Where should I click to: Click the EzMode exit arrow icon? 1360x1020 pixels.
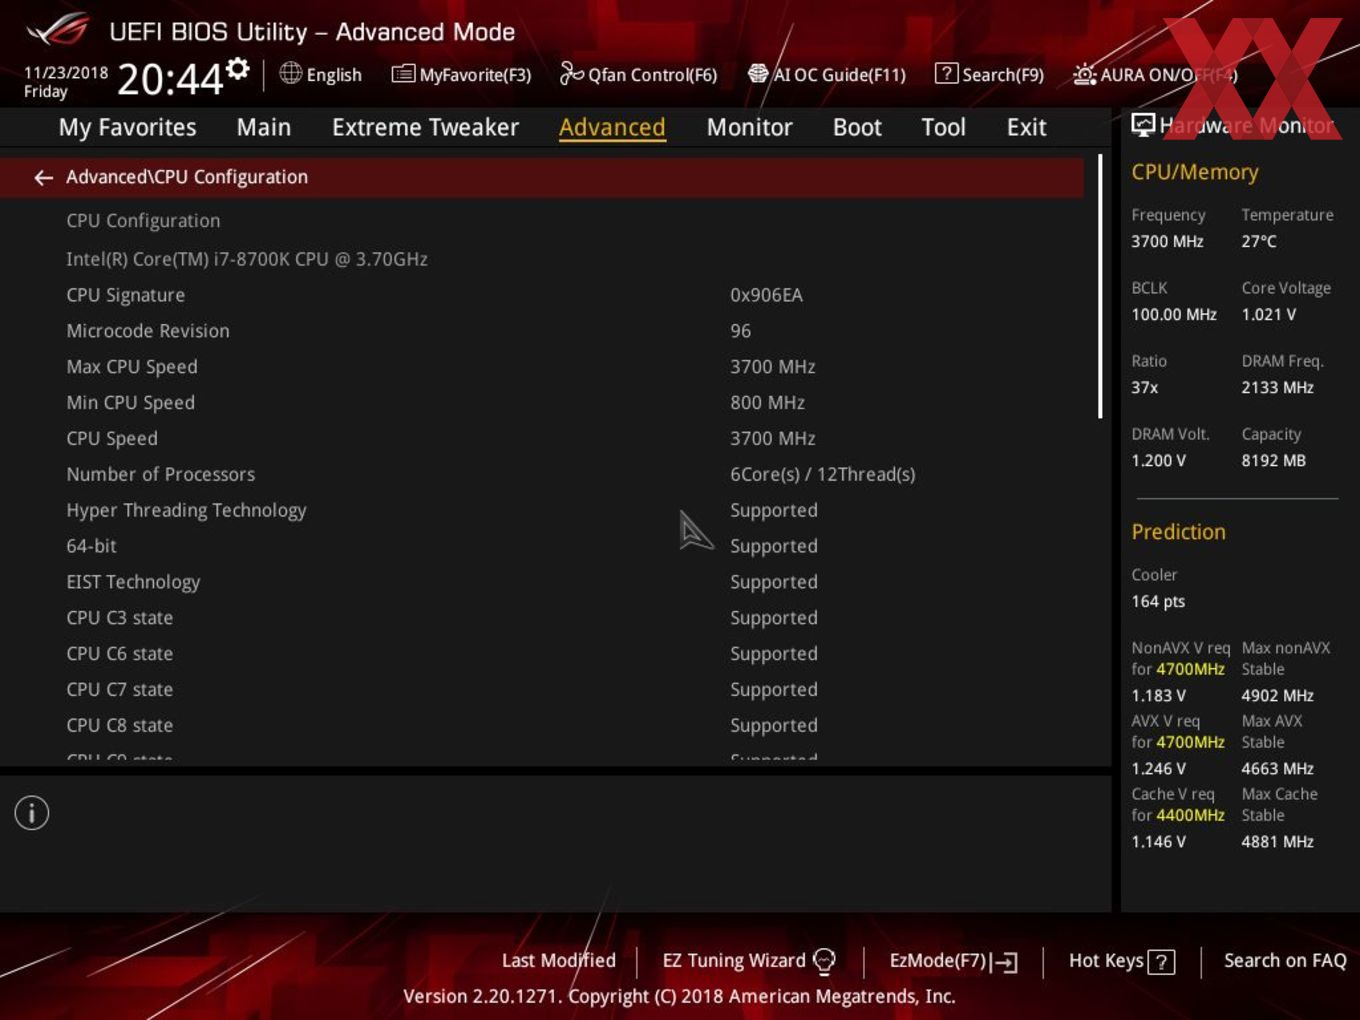coord(1005,962)
